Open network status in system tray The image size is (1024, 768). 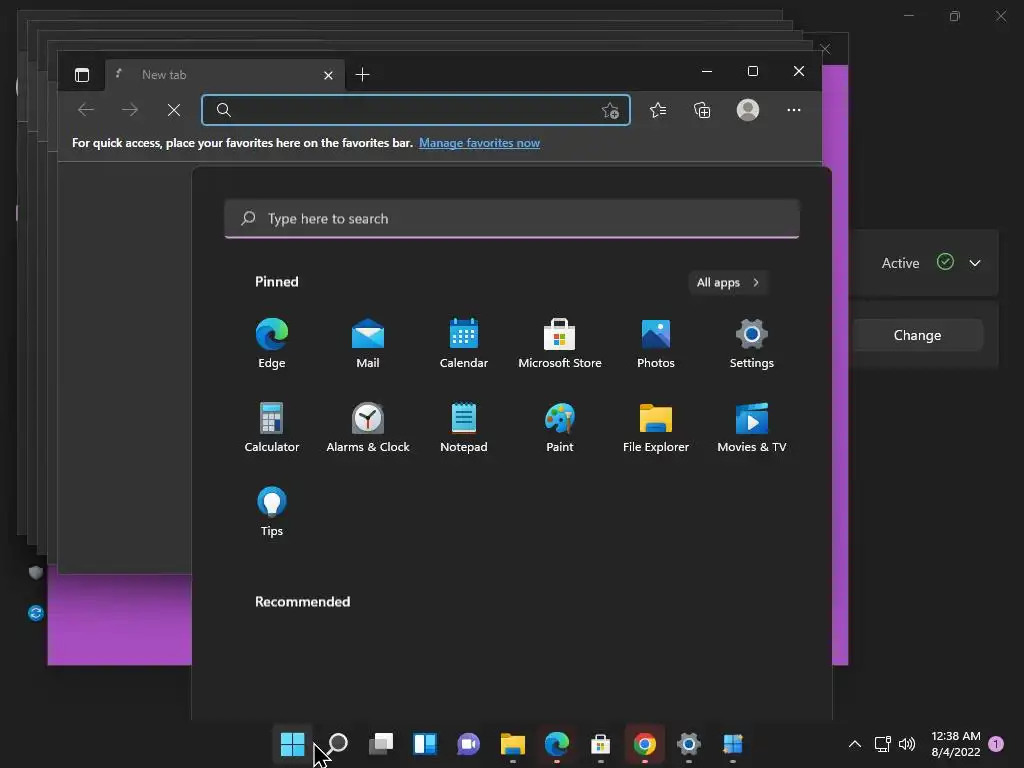[882, 744]
